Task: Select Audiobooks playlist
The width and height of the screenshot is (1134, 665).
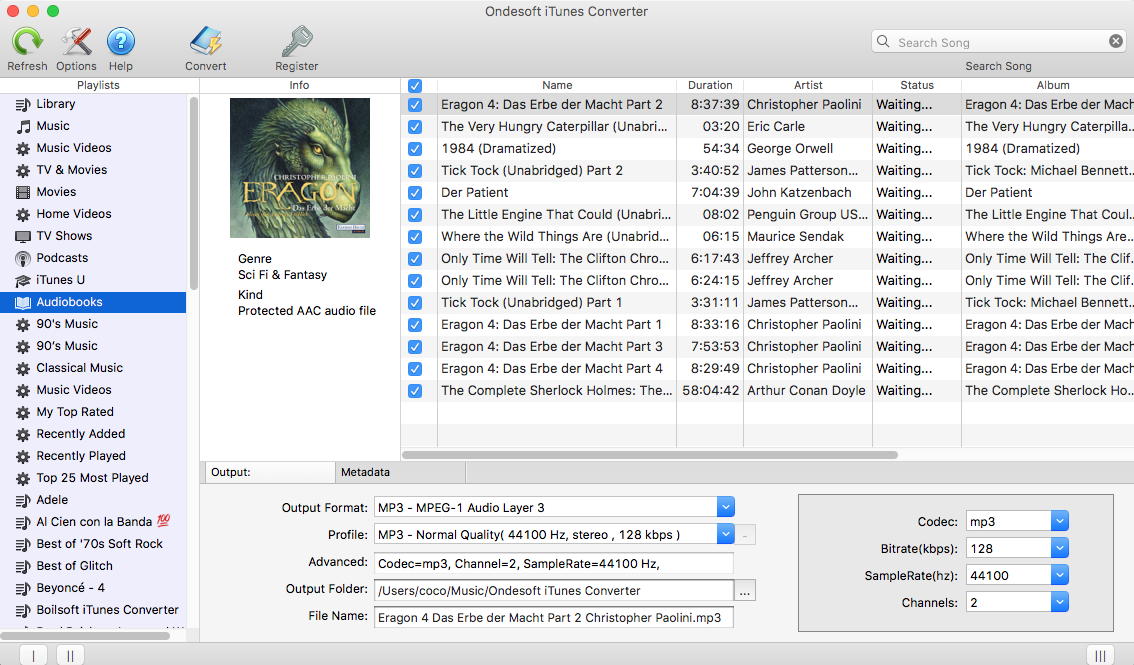Action: tap(93, 302)
